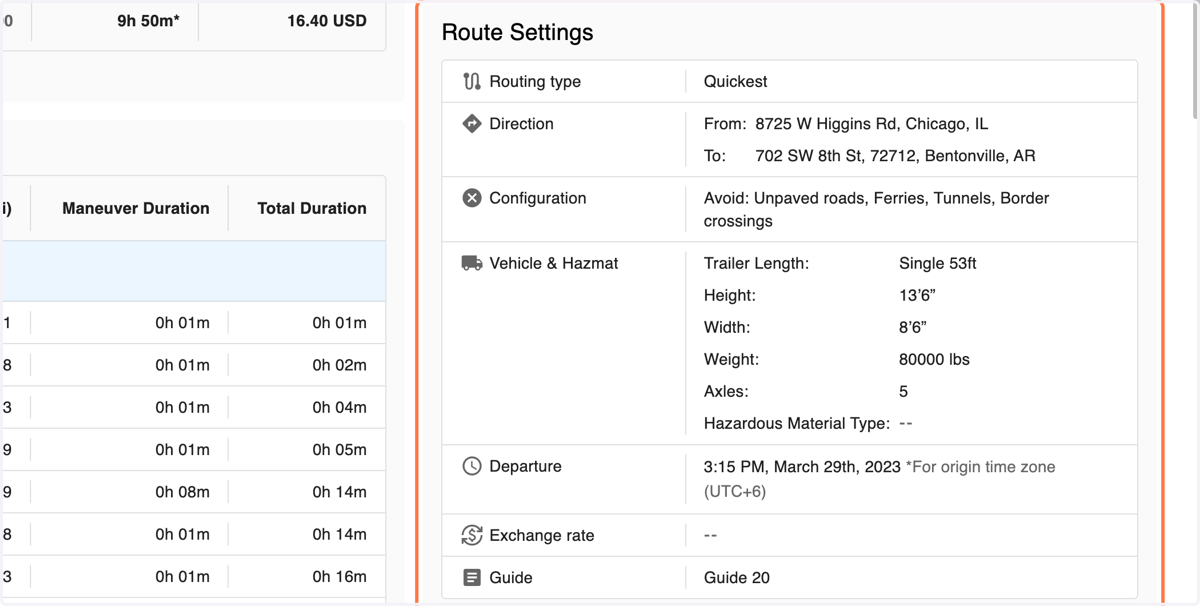Click the Configuration circled X icon
The width and height of the screenshot is (1200, 606).
pyautogui.click(x=472, y=198)
